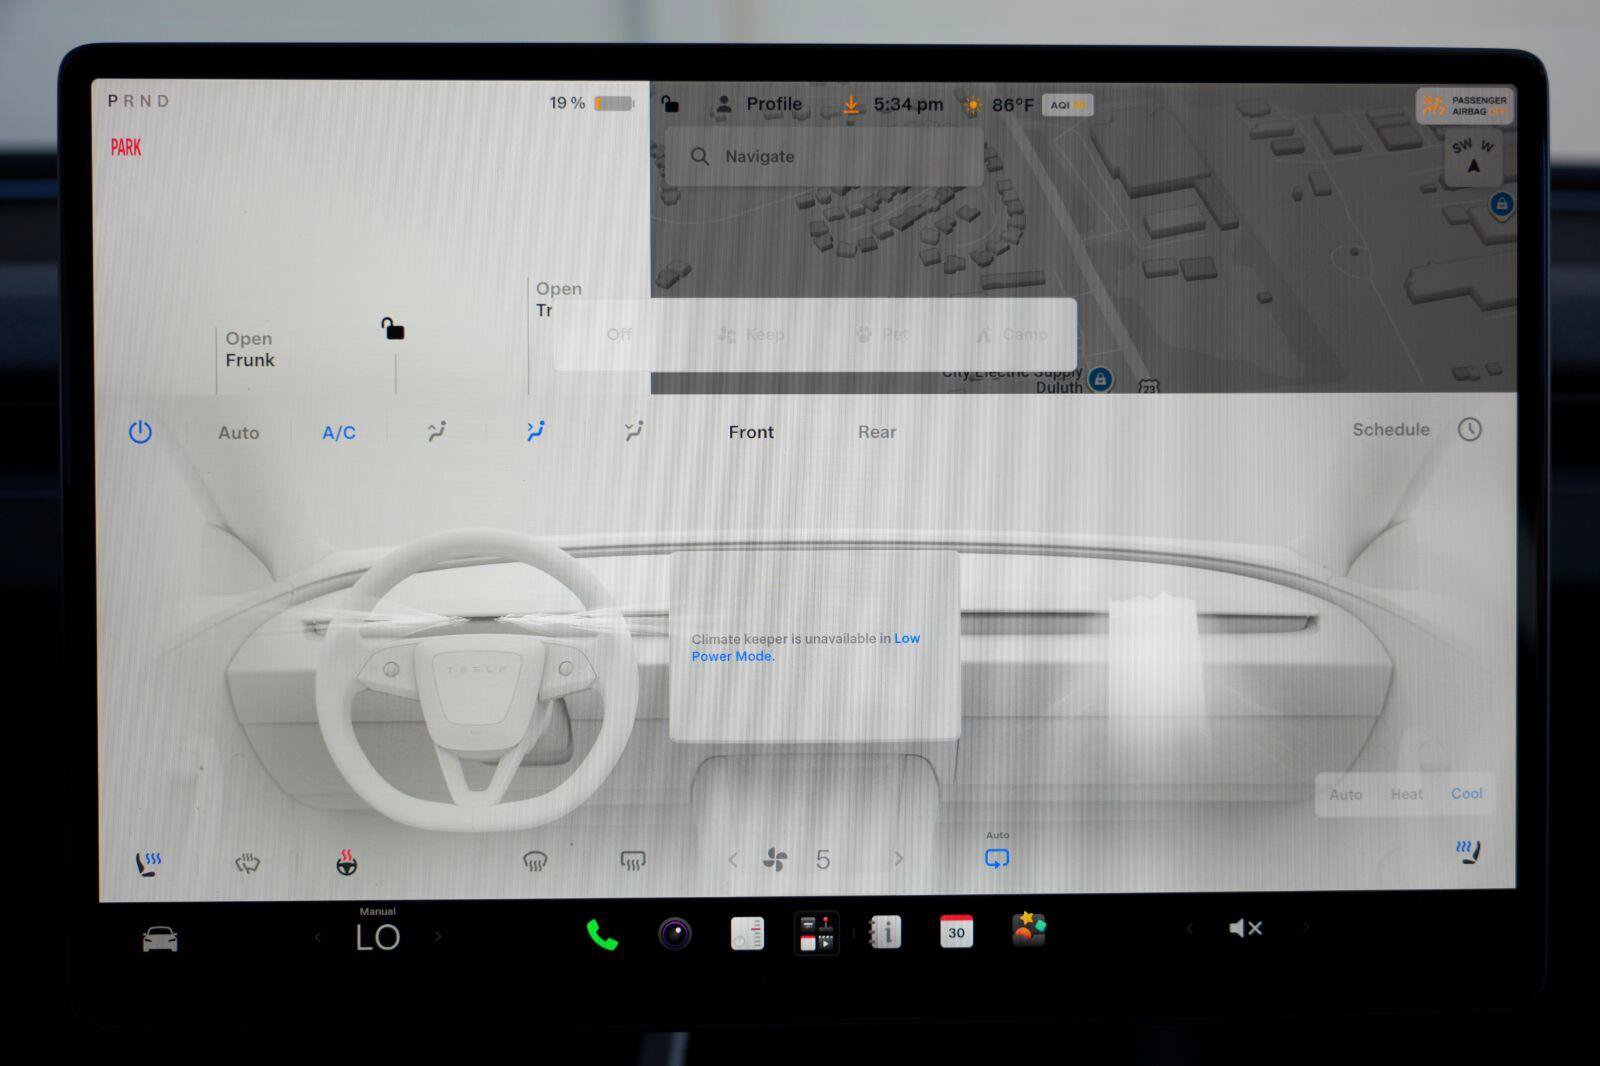Open the Frunk

tap(250, 349)
